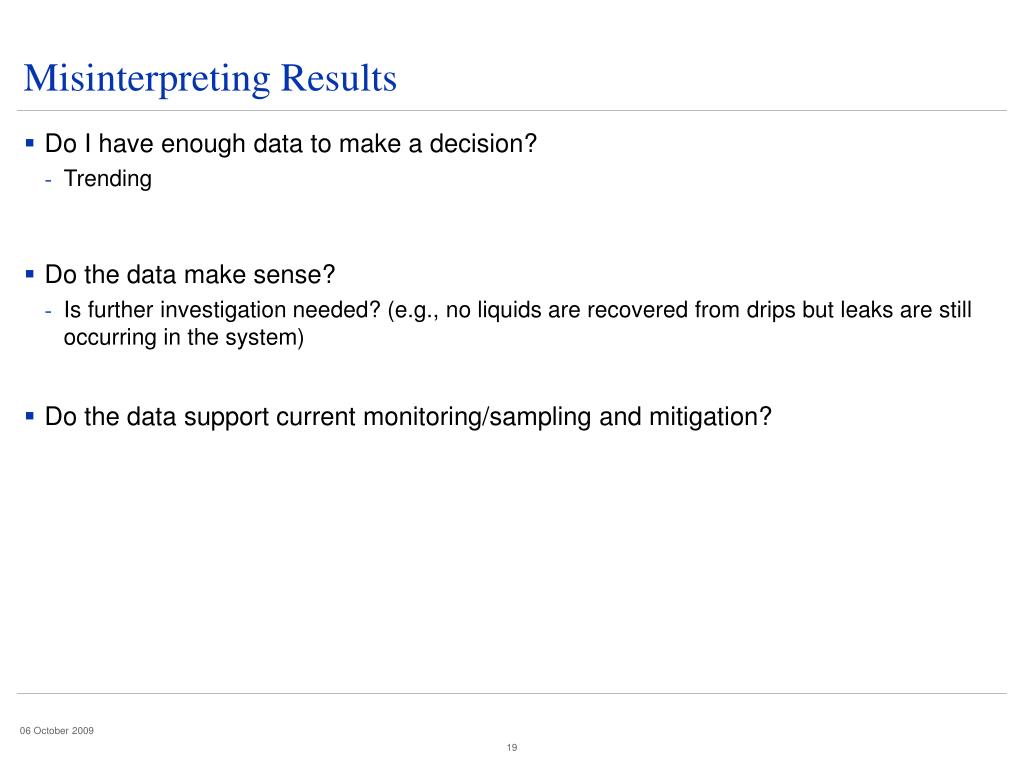Click the blue bullet before 'Do the data support'
Image resolution: width=1024 pixels, height=768 pixels.
pos(29,415)
